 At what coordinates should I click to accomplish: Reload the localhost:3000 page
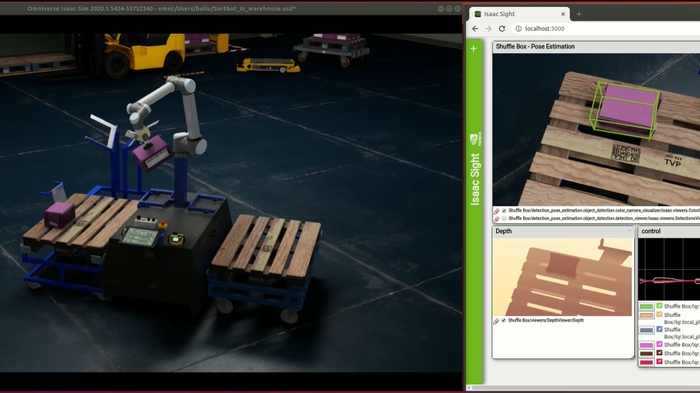(x=502, y=29)
